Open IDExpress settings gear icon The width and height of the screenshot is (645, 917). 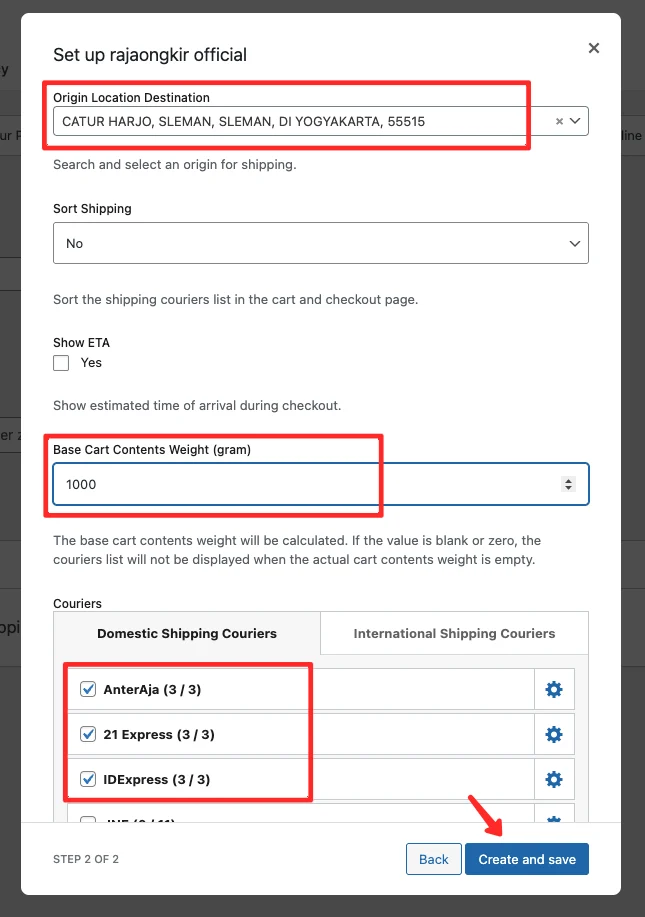point(553,779)
